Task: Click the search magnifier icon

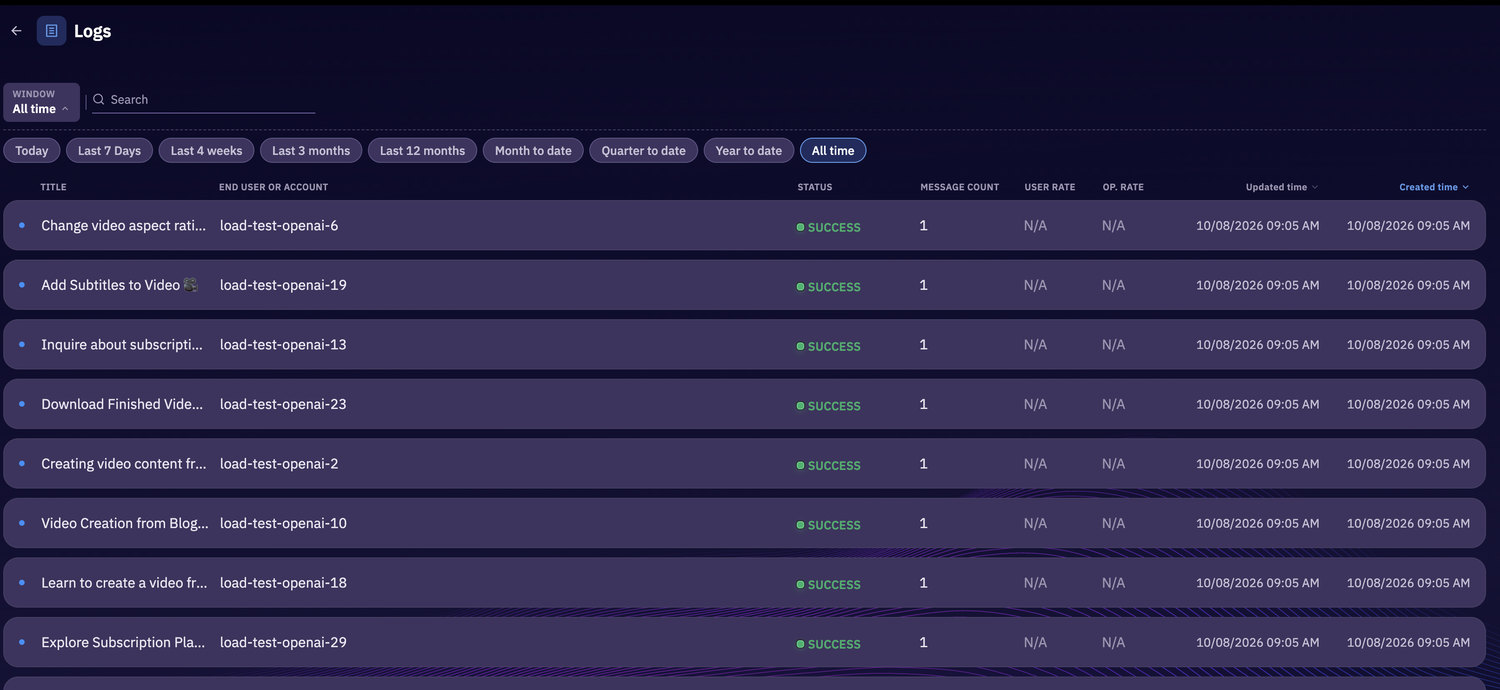Action: [x=99, y=100]
